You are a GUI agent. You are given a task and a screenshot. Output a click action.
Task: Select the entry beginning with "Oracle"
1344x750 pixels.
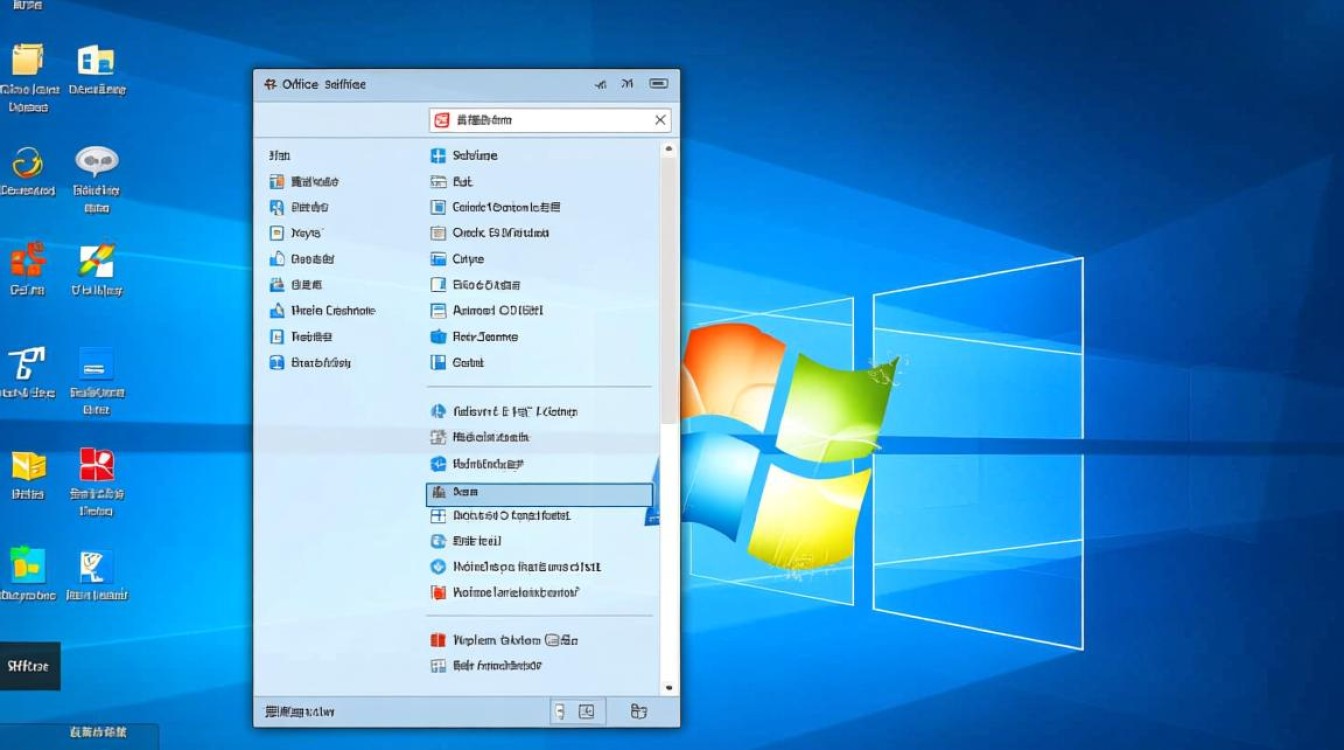click(x=501, y=233)
